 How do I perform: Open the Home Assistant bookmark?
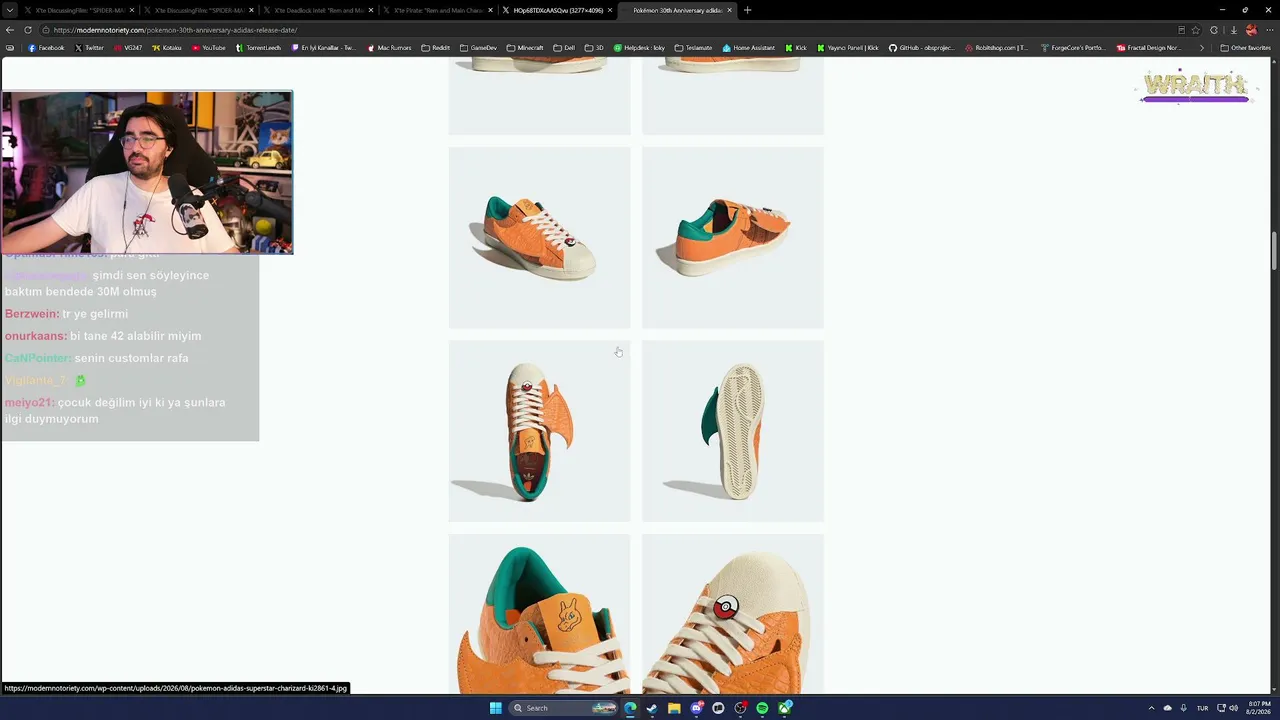click(750, 48)
